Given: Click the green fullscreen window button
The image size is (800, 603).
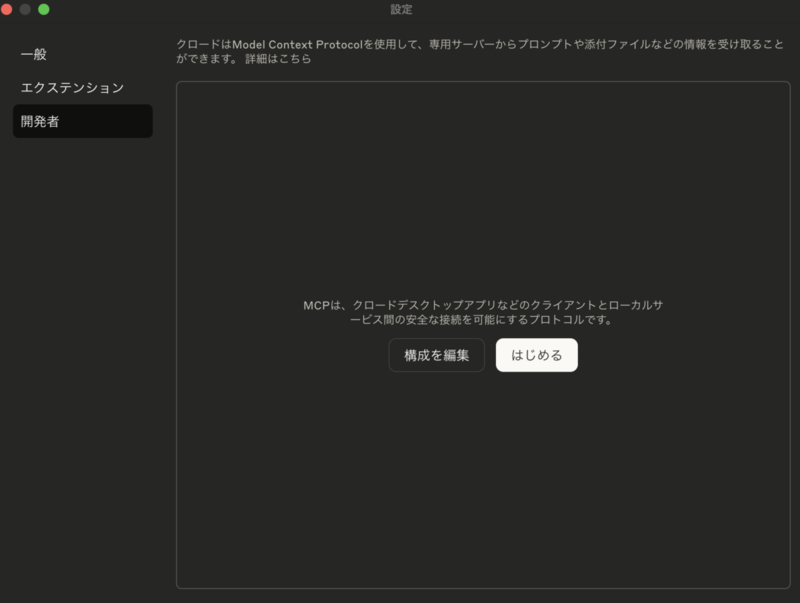Looking at the screenshot, I should (44, 9).
